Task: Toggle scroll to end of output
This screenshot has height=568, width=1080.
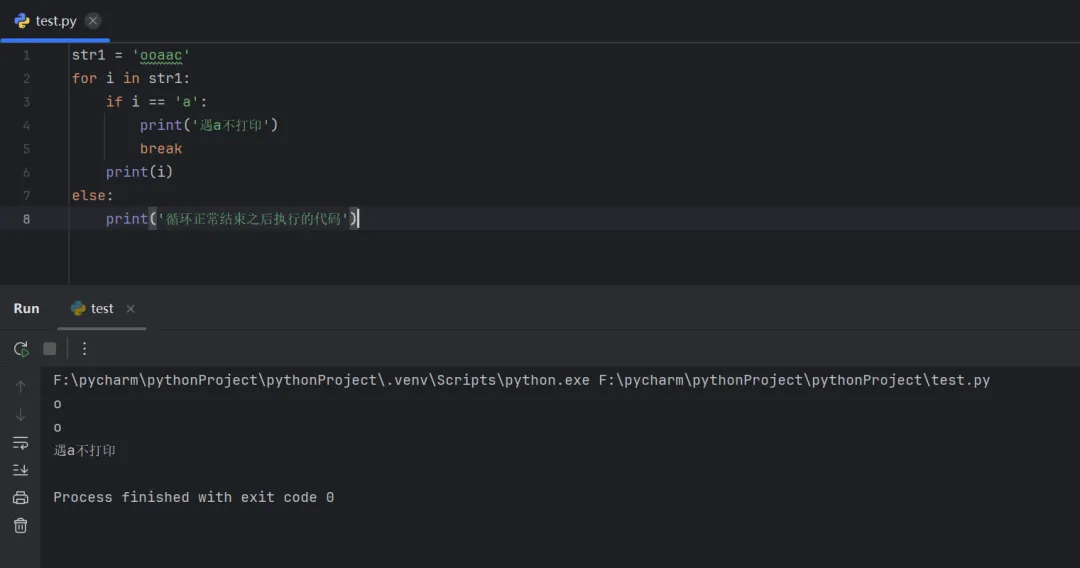Action: (x=21, y=469)
